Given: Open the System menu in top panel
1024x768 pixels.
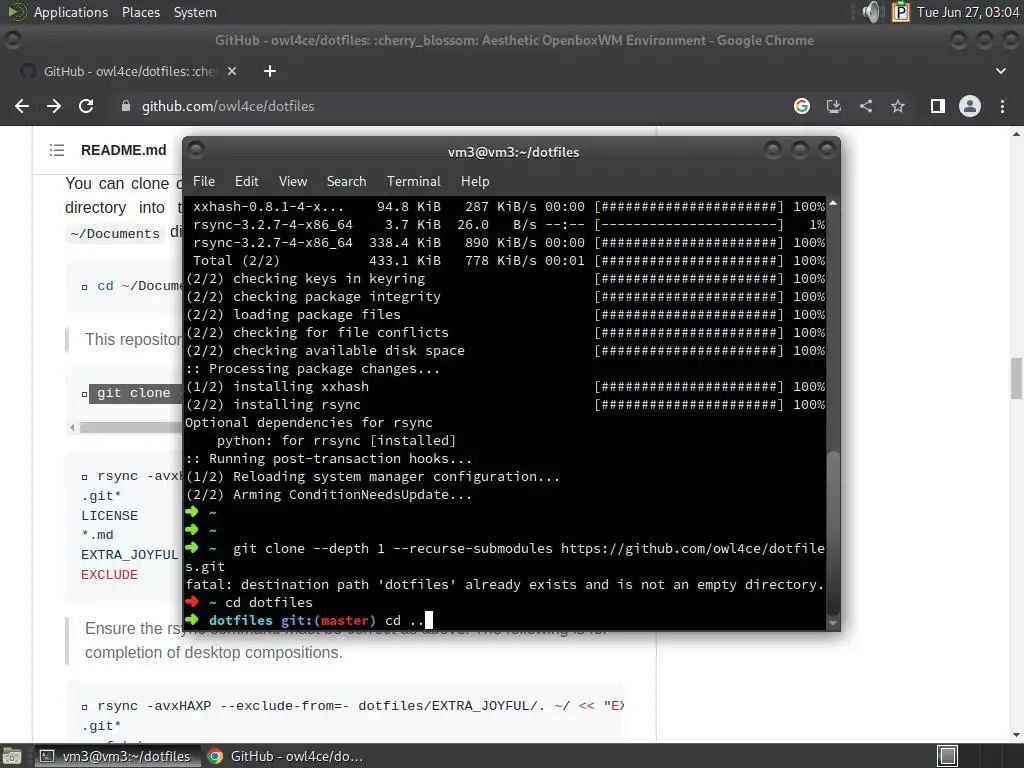Looking at the screenshot, I should coord(195,12).
